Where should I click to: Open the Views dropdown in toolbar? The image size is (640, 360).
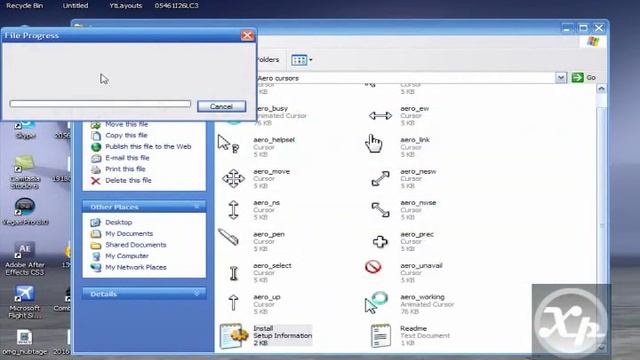302,60
